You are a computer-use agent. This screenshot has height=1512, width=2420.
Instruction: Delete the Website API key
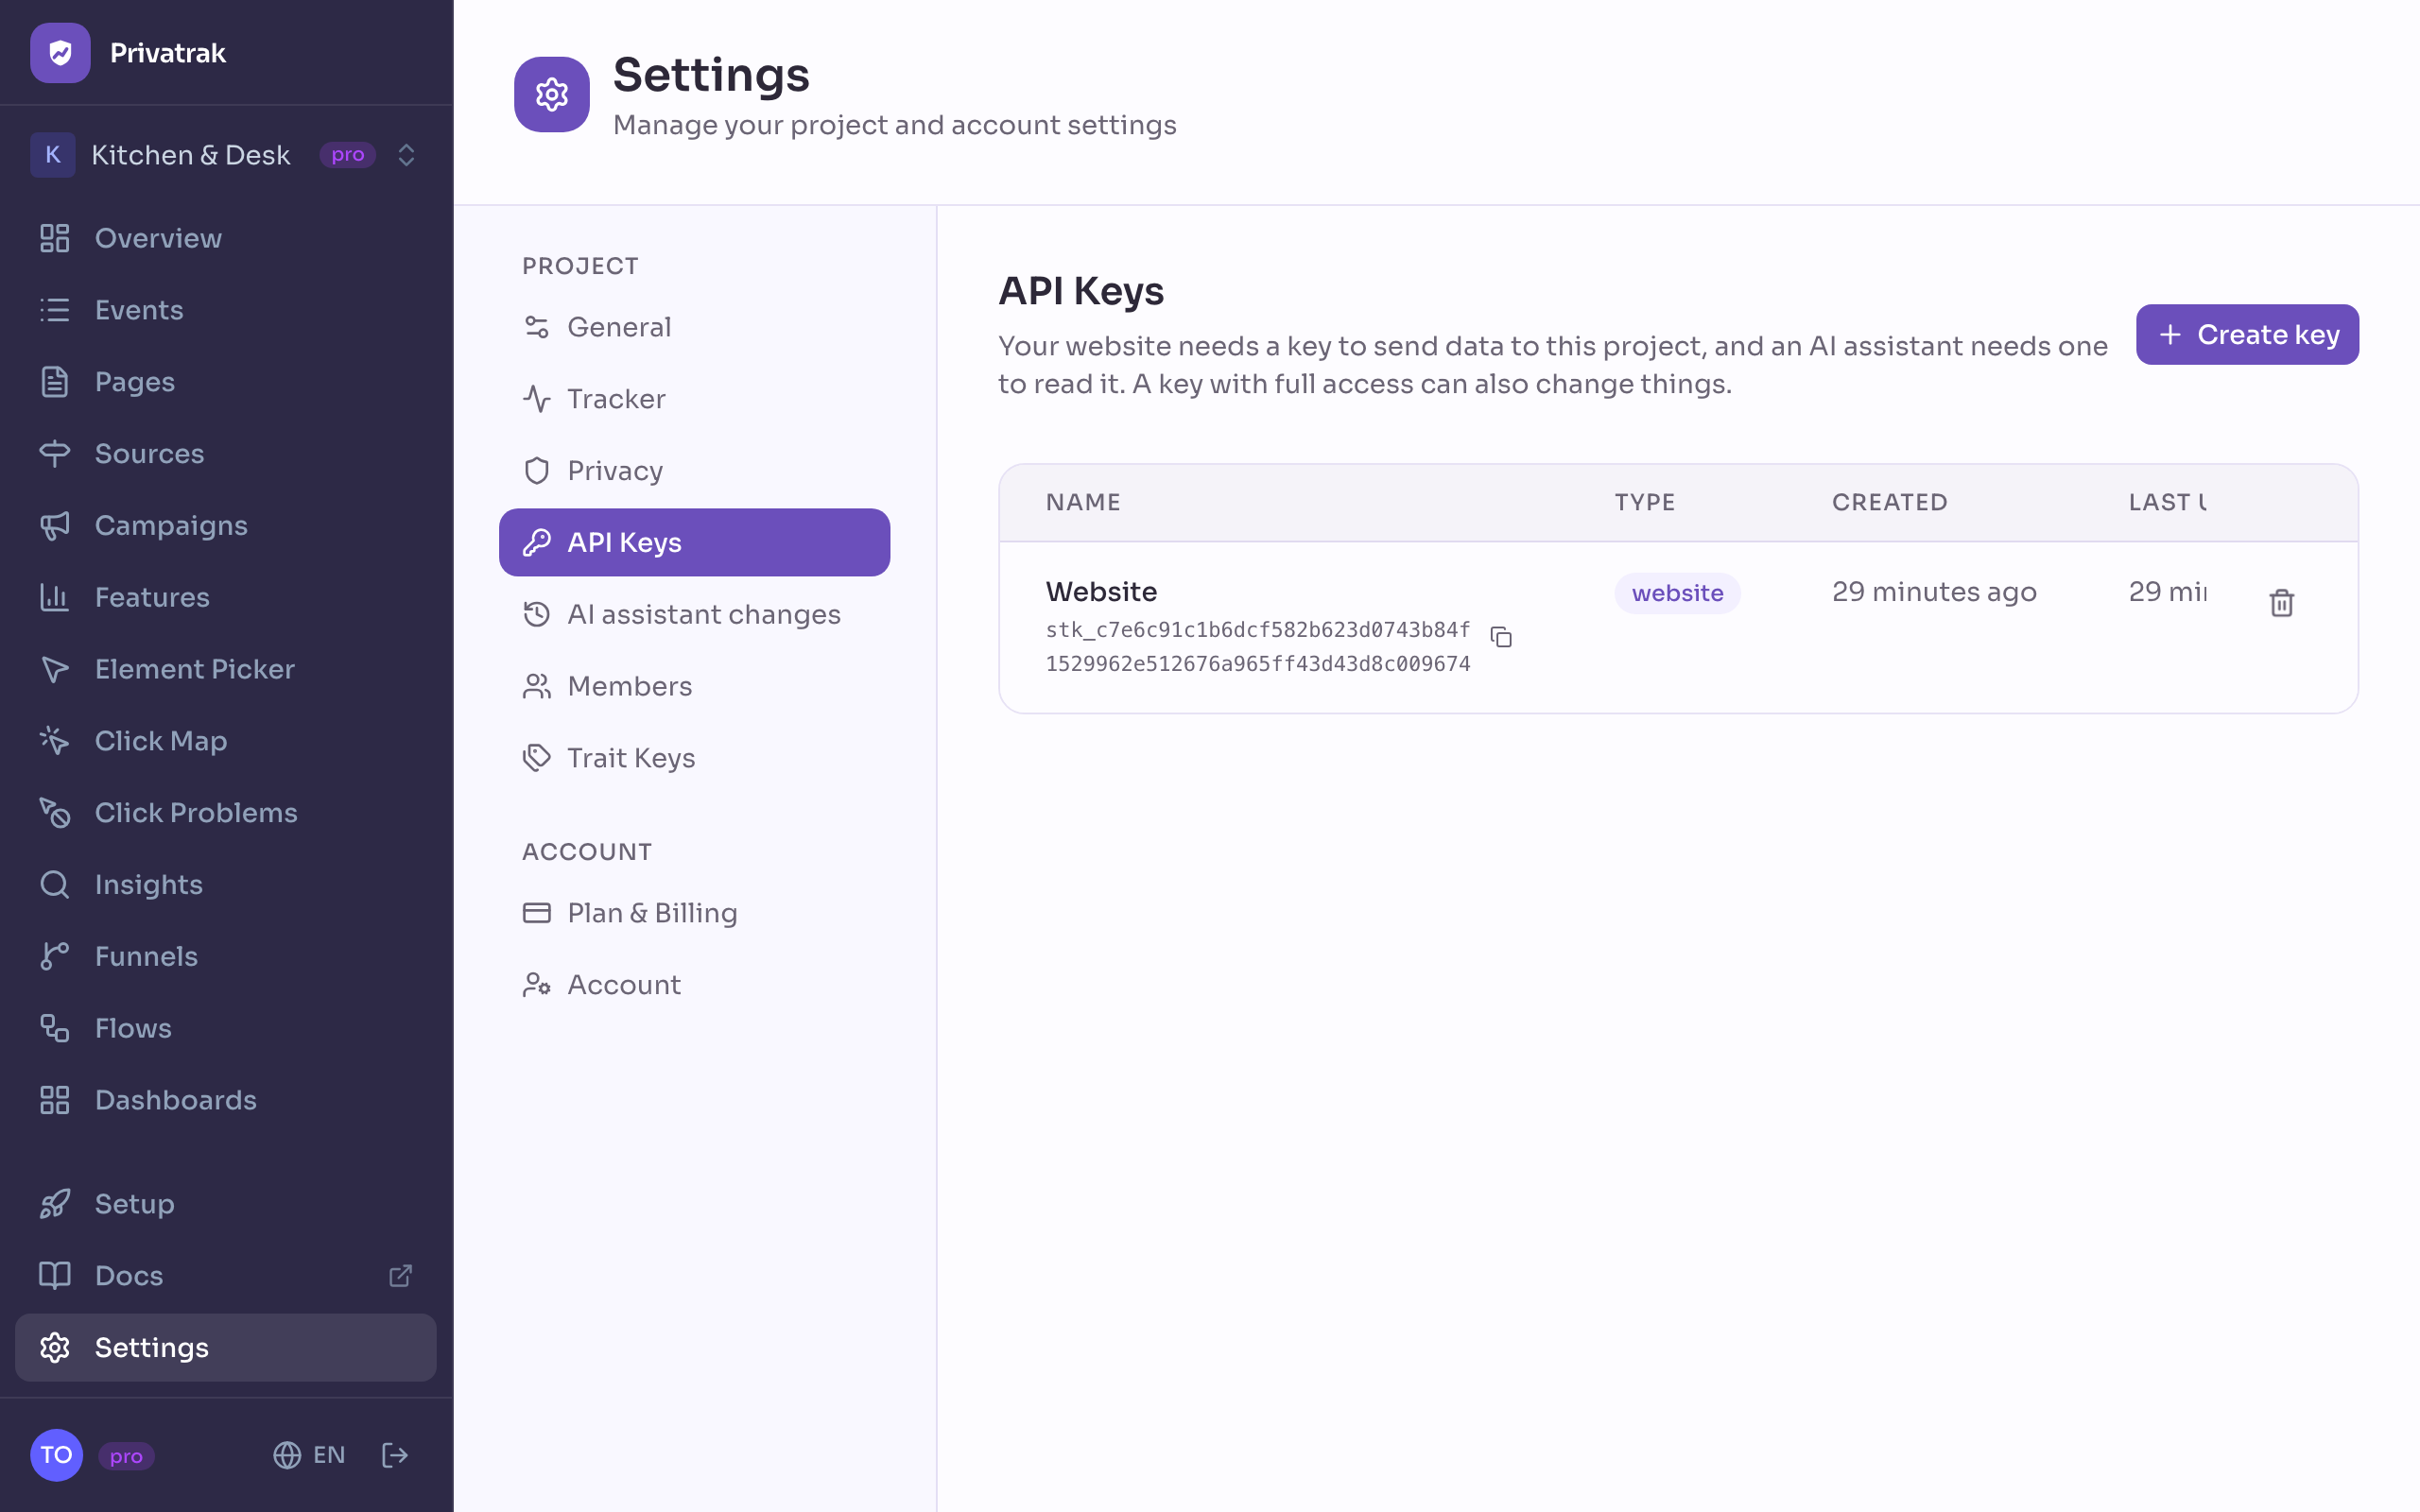pyautogui.click(x=2281, y=603)
